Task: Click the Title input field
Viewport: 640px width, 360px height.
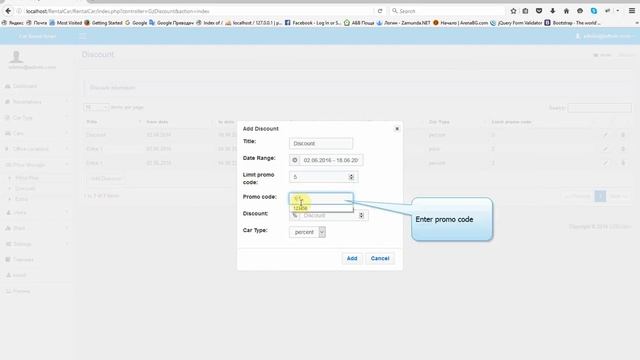Action: [321, 144]
